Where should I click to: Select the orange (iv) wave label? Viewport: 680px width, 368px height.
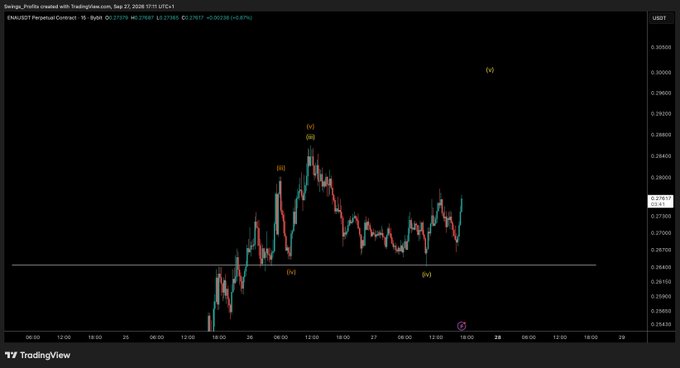(291, 272)
